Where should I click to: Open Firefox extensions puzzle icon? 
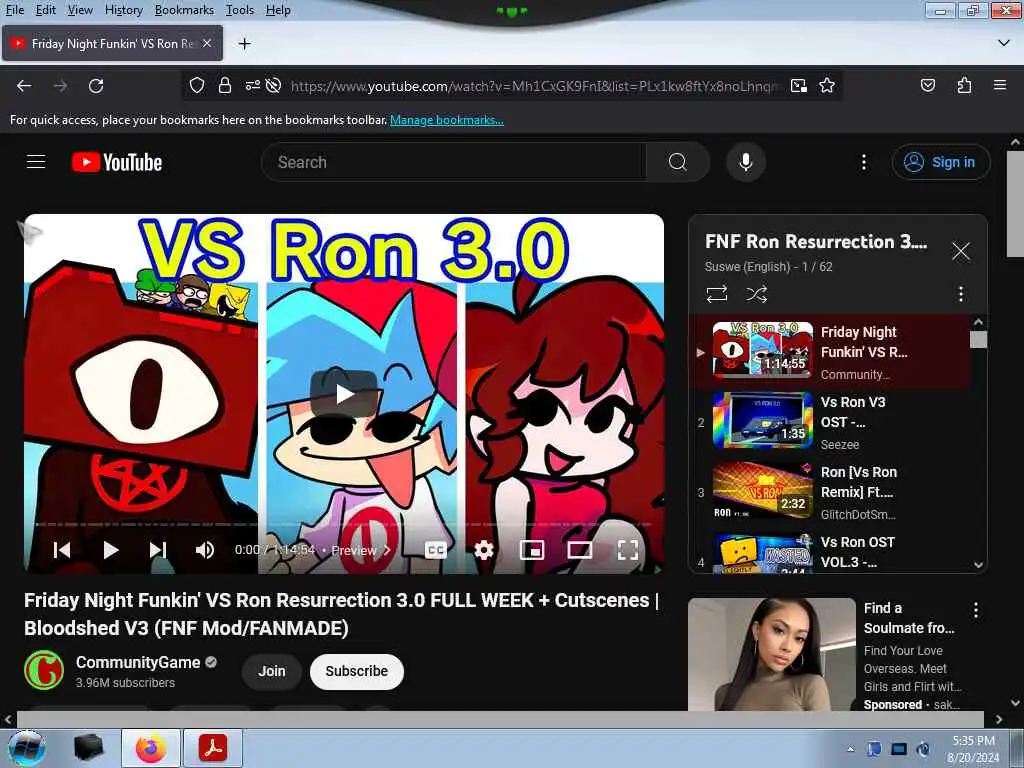[x=964, y=86]
